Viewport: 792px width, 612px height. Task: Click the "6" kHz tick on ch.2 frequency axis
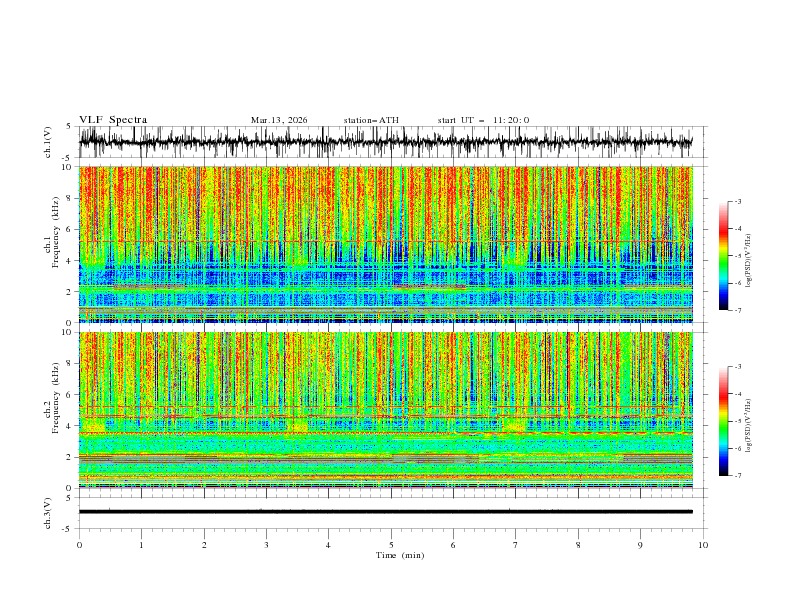[x=70, y=395]
